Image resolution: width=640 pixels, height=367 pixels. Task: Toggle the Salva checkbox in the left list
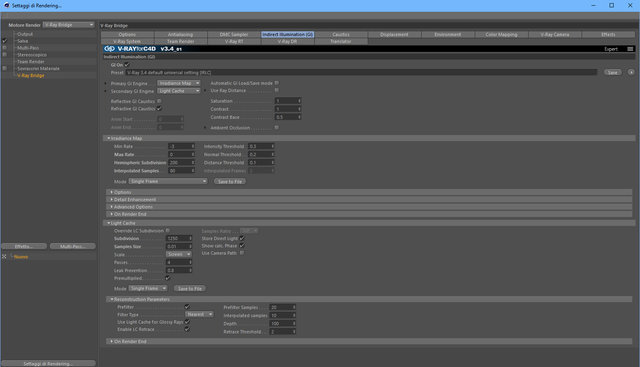coord(4,41)
